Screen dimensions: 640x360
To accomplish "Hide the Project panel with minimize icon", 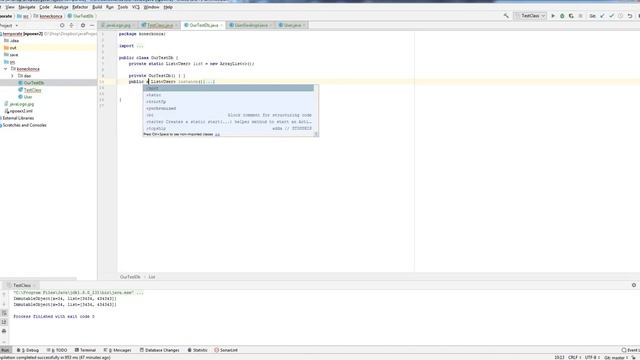I will pyautogui.click(x=92, y=25).
